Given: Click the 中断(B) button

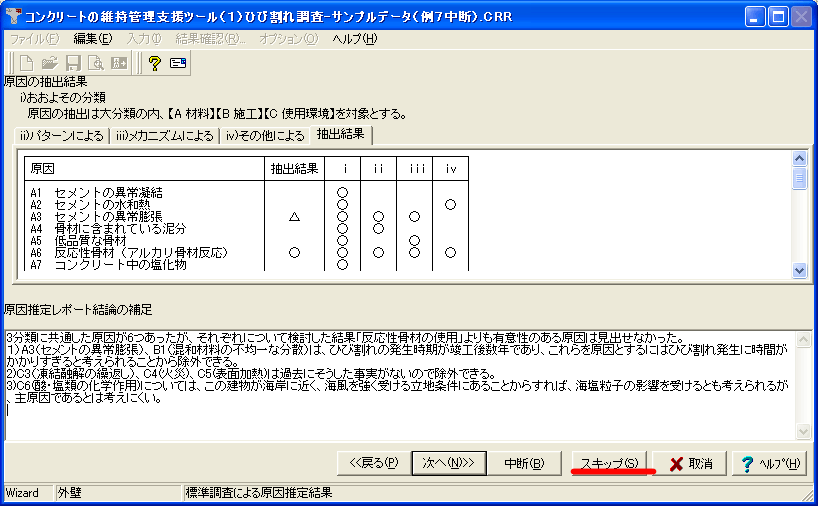Looking at the screenshot, I should coord(524,463).
